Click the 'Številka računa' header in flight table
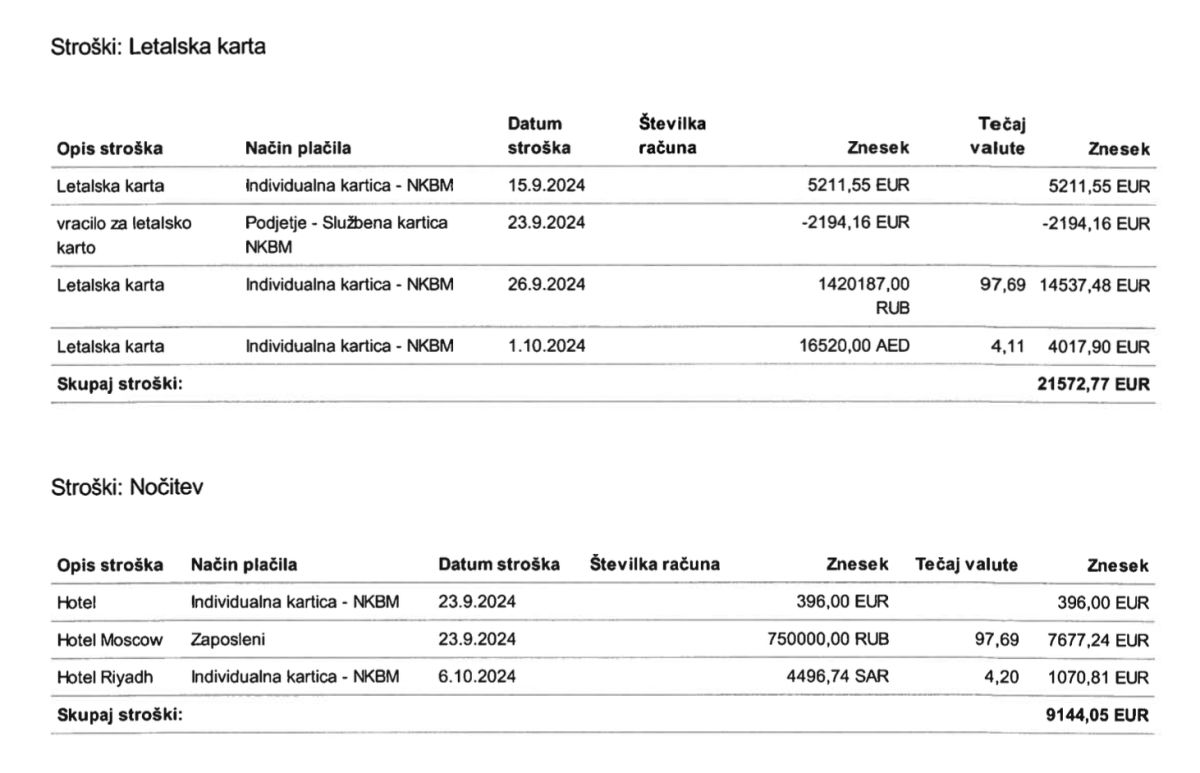Screen dimensions: 1200x773 (x=673, y=136)
